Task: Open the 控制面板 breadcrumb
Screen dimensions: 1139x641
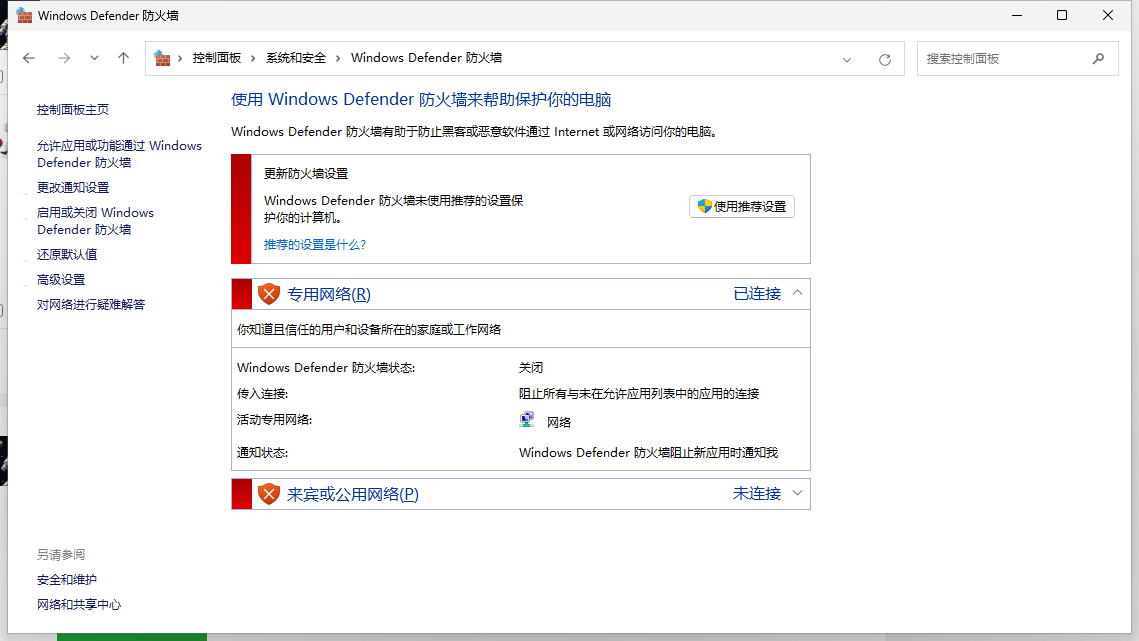Action: pos(216,58)
